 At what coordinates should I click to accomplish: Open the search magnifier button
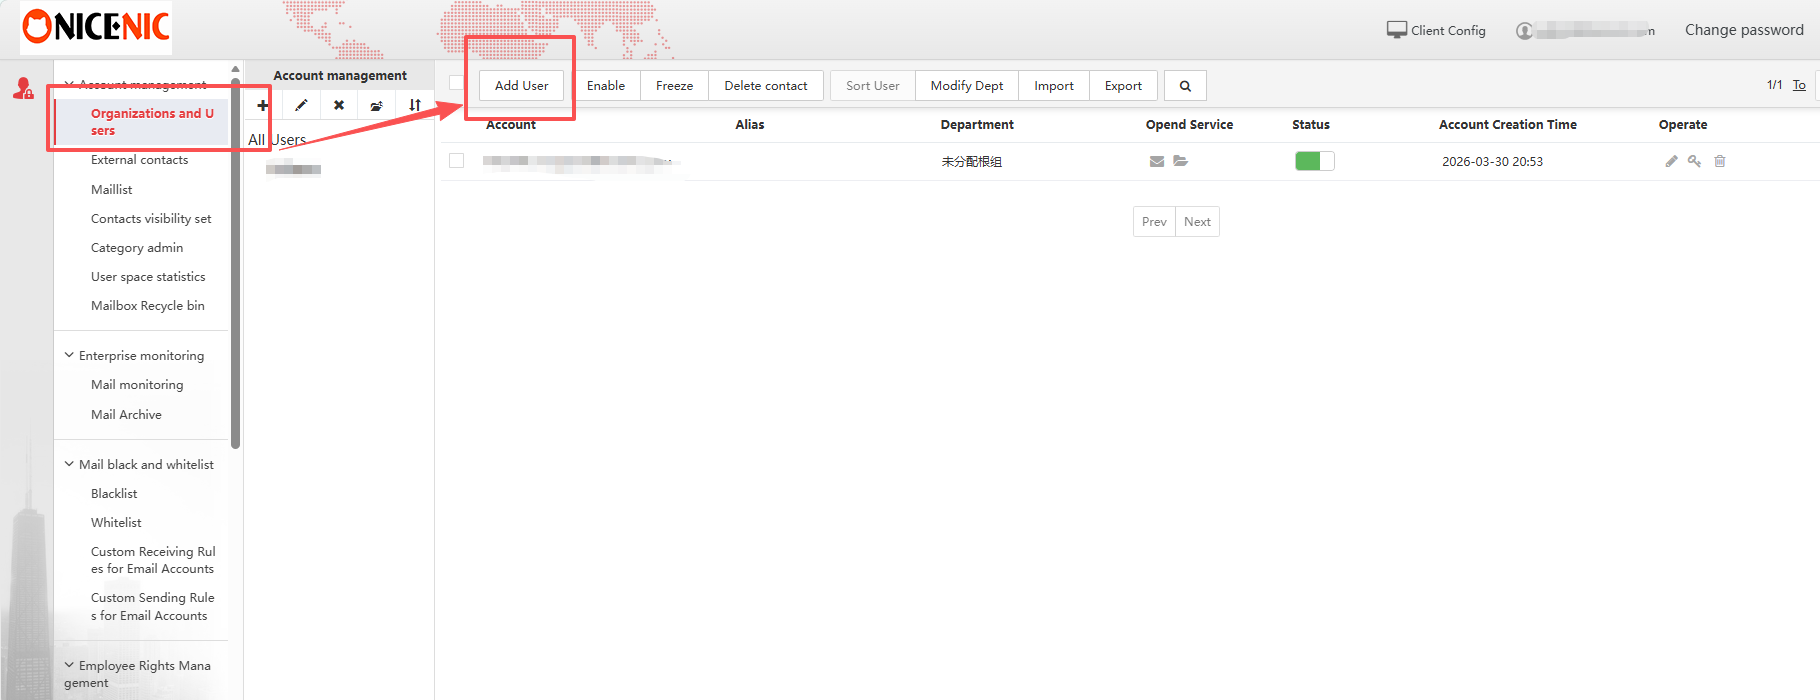tap(1185, 86)
